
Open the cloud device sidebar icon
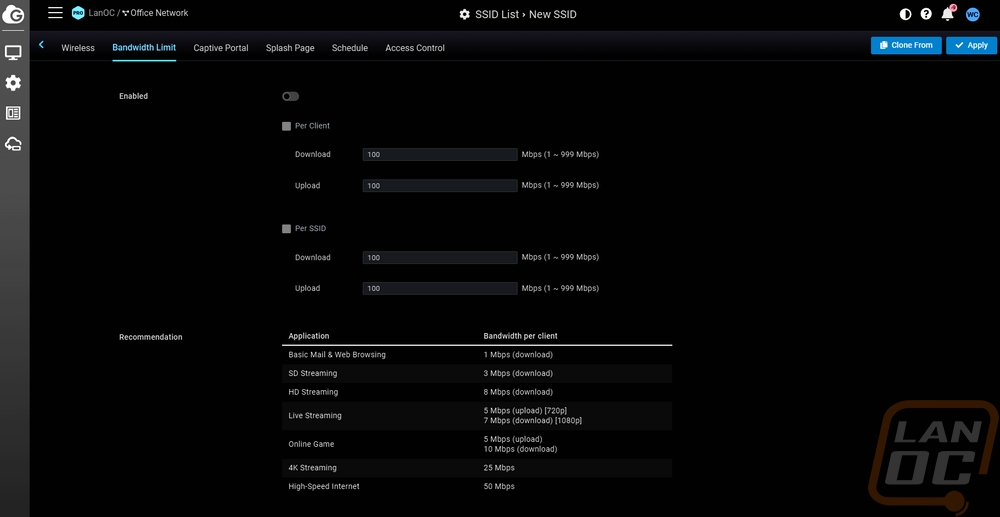tap(13, 144)
